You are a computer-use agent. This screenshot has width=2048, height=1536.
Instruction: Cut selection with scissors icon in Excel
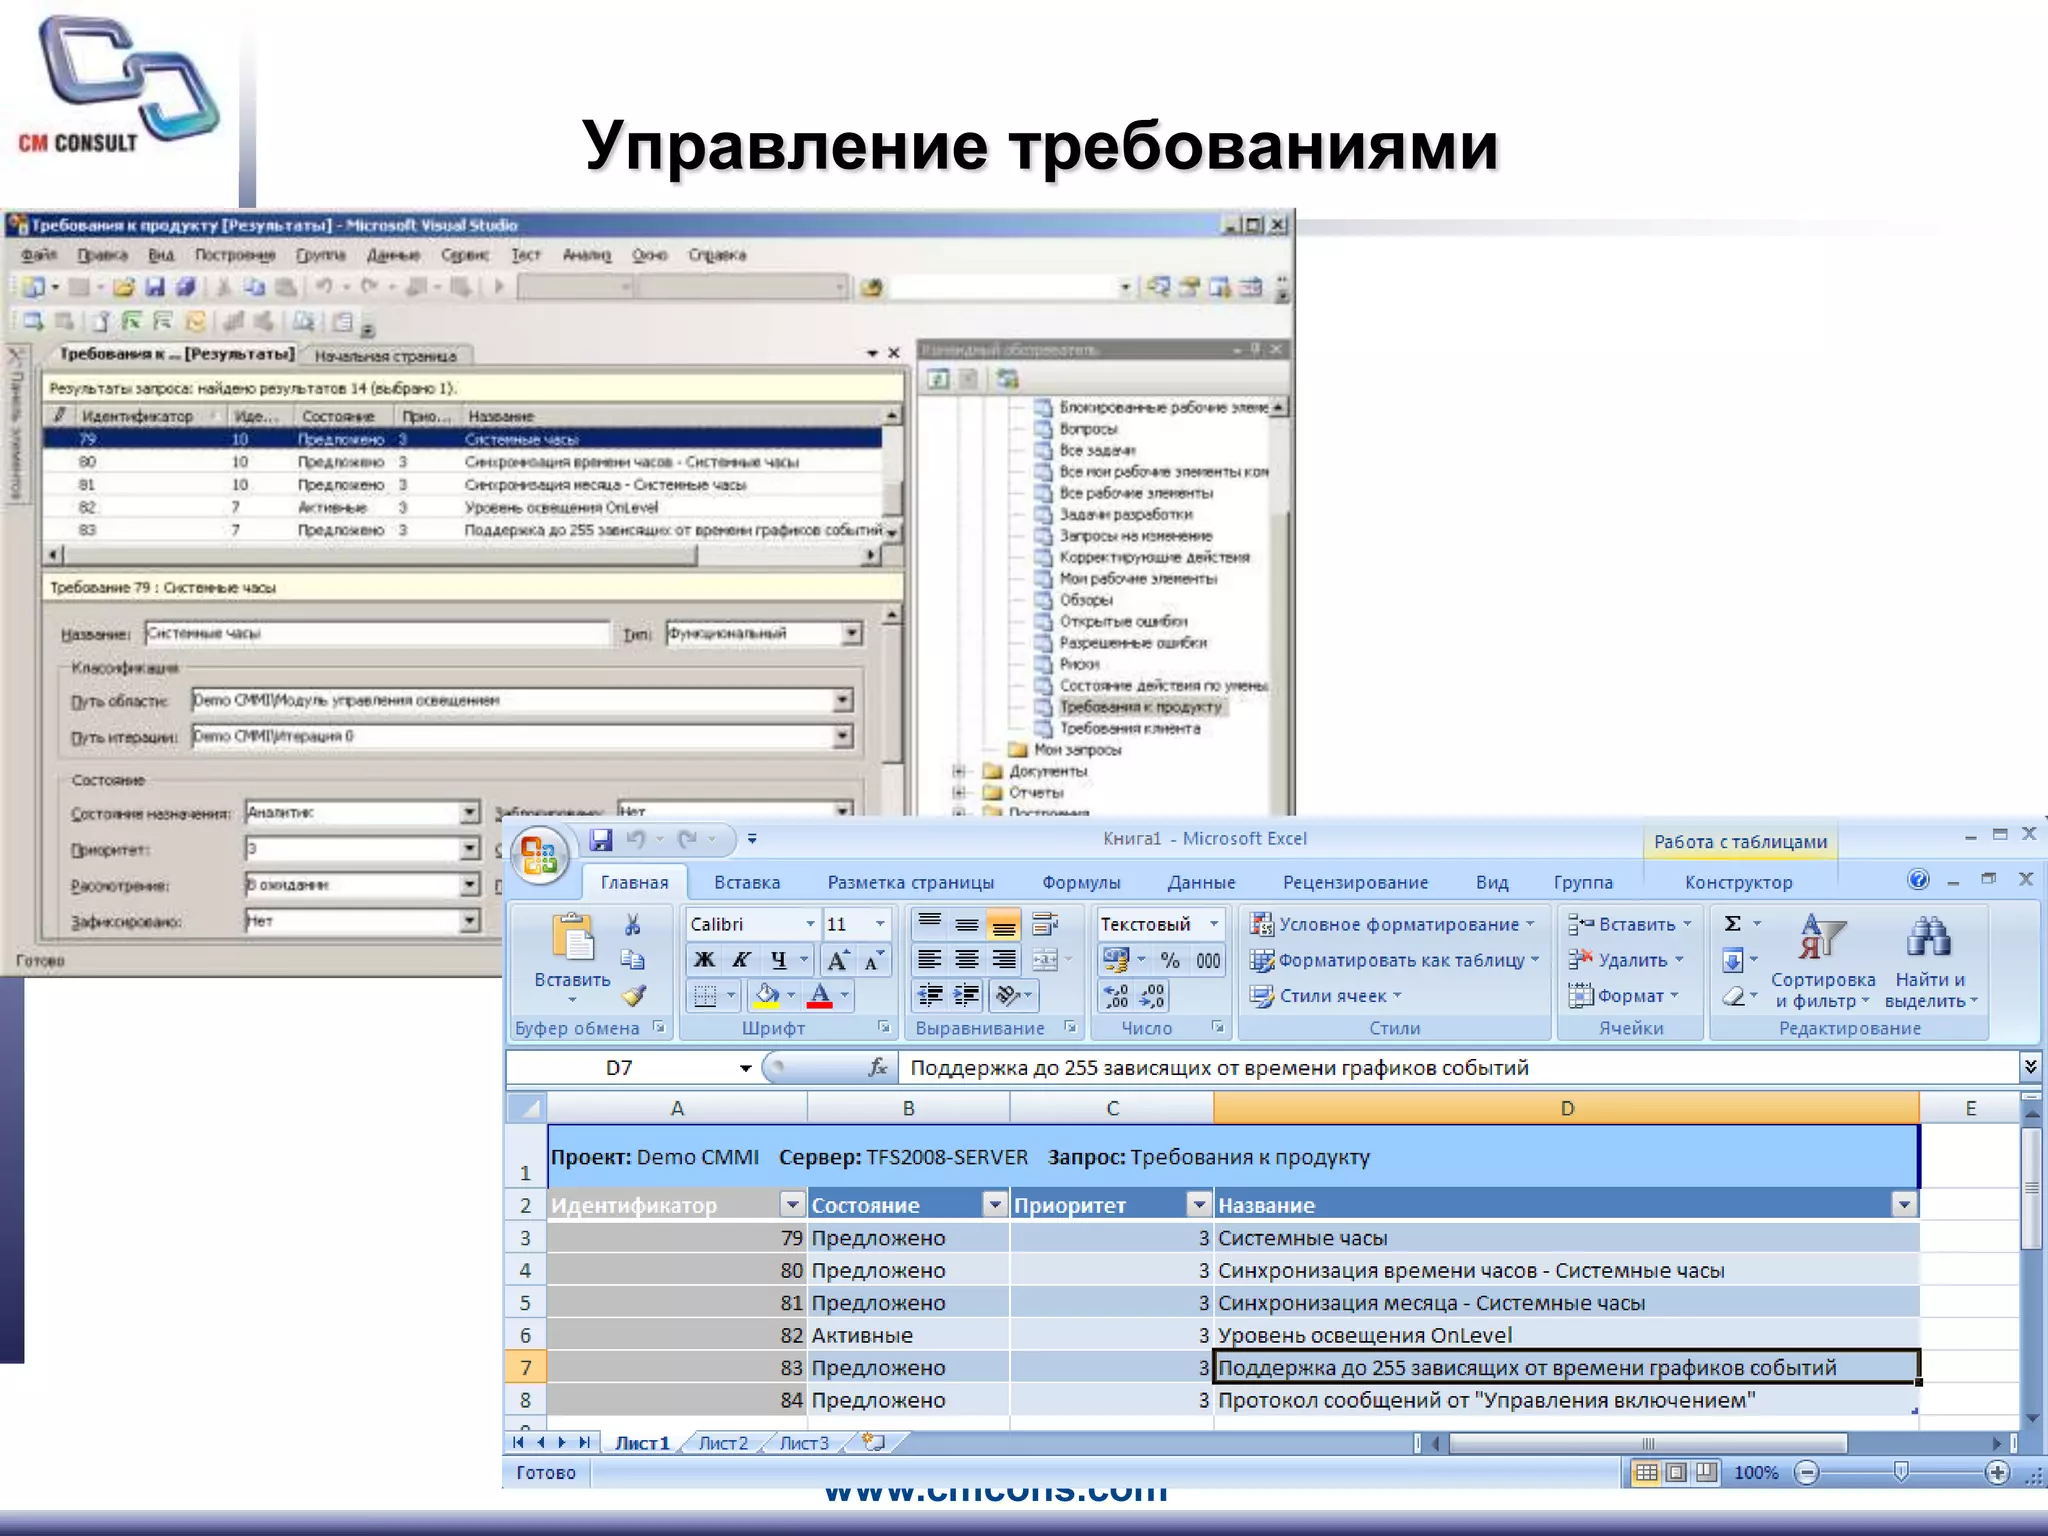click(x=632, y=924)
